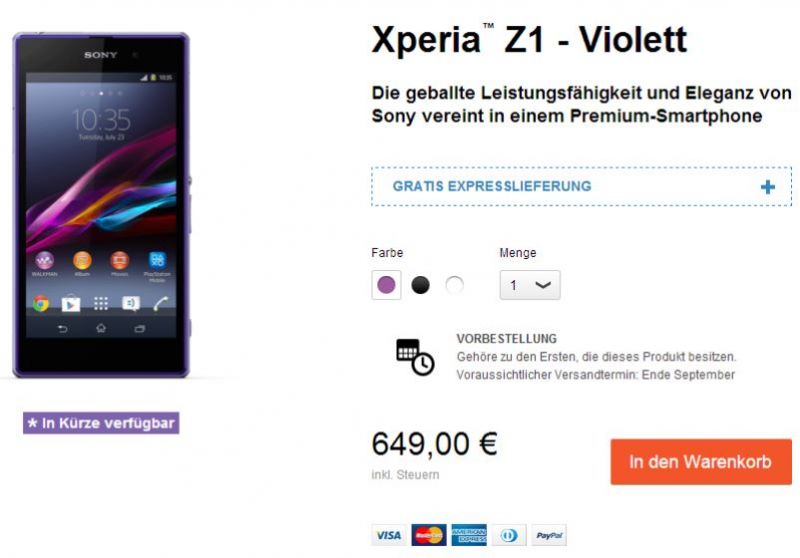Click the pre-order calendar clock icon
Viewport: 800px width, 558px height.
point(415,357)
